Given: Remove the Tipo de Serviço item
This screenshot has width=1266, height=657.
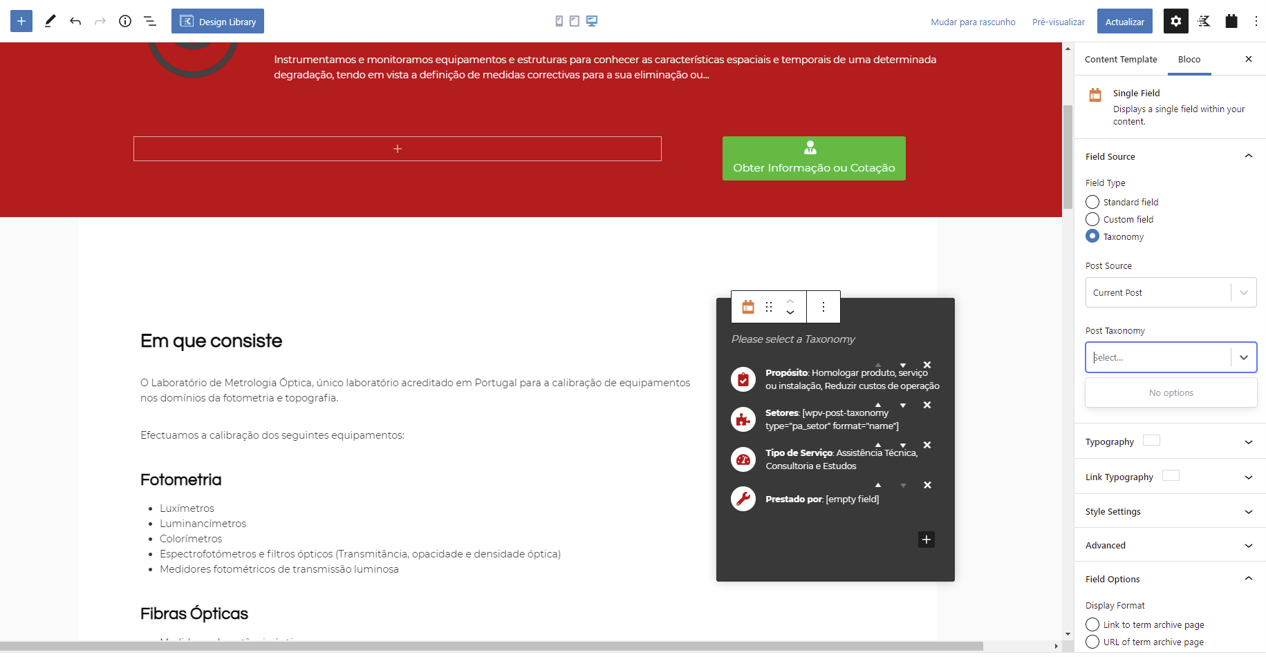Looking at the screenshot, I should [927, 445].
